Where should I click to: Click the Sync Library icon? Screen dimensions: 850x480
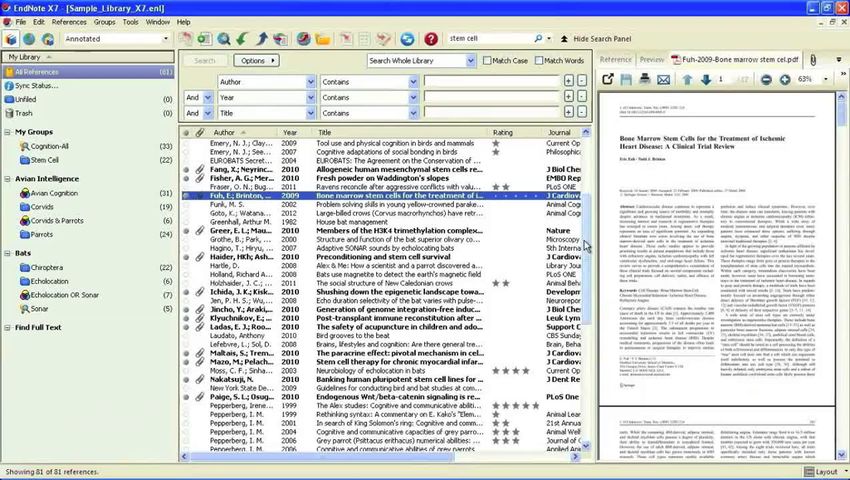tap(407, 39)
